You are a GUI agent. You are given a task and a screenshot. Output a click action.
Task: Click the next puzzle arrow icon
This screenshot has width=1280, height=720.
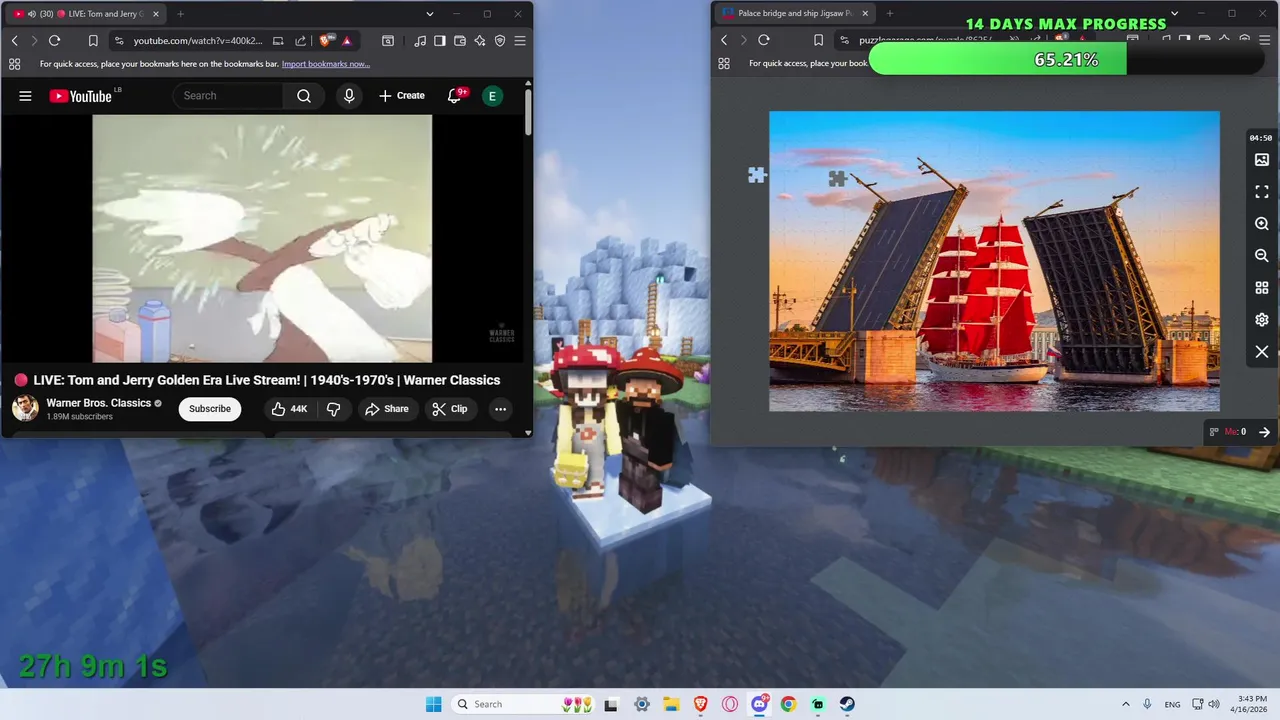[x=1264, y=432]
